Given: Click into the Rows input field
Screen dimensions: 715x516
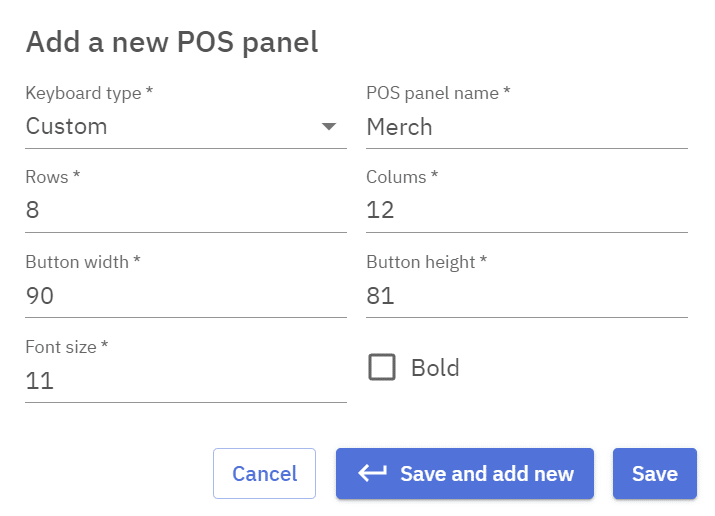Looking at the screenshot, I should tap(185, 211).
